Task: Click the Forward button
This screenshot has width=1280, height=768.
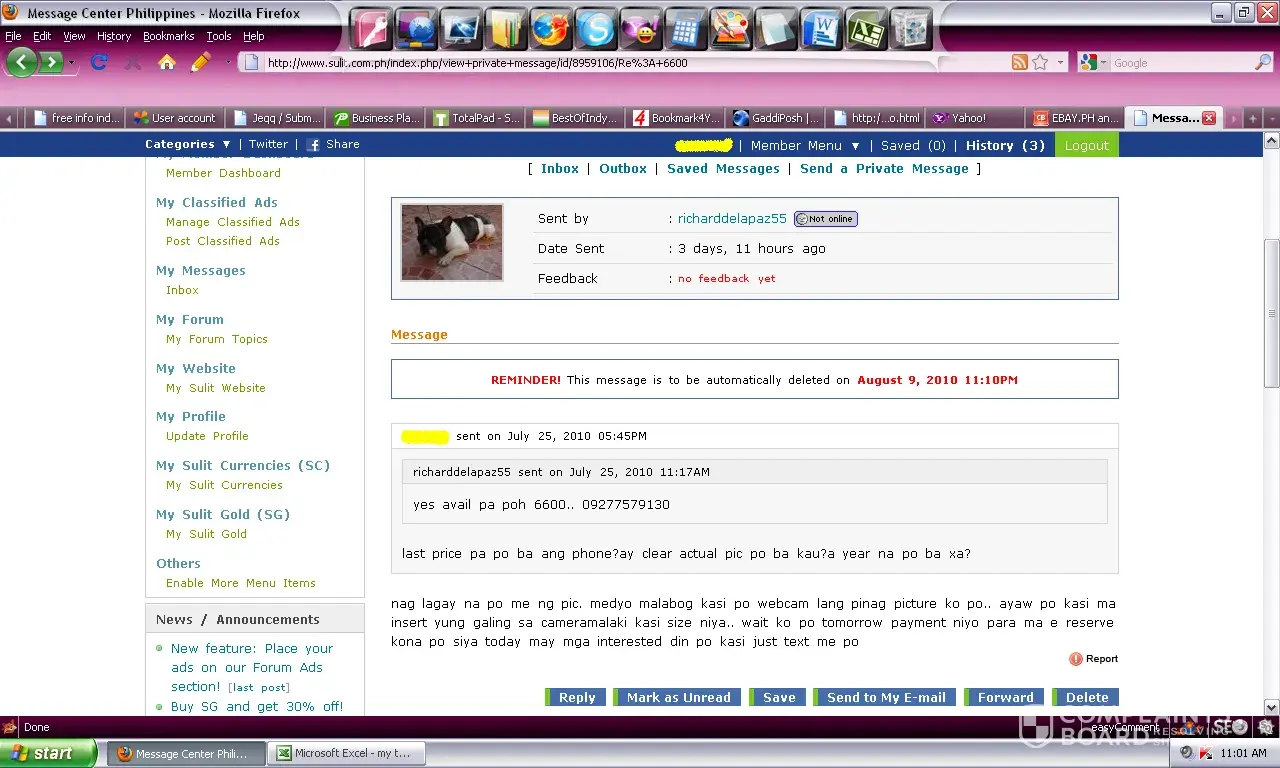Action: 1005,698
